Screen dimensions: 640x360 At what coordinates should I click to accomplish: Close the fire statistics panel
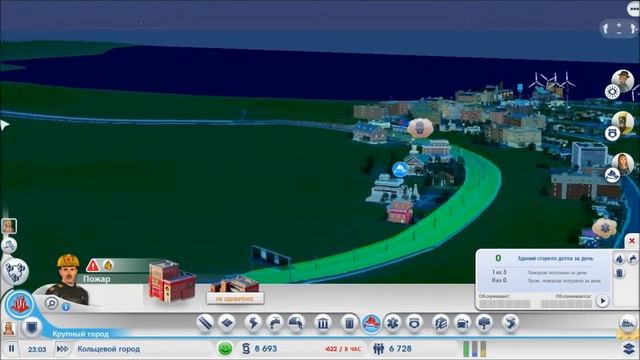click(632, 241)
